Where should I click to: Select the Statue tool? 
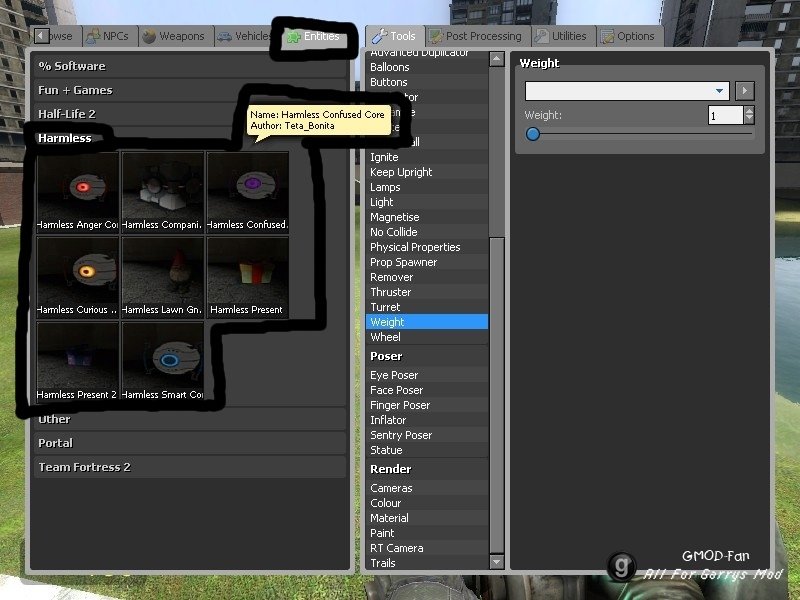[x=427, y=450]
